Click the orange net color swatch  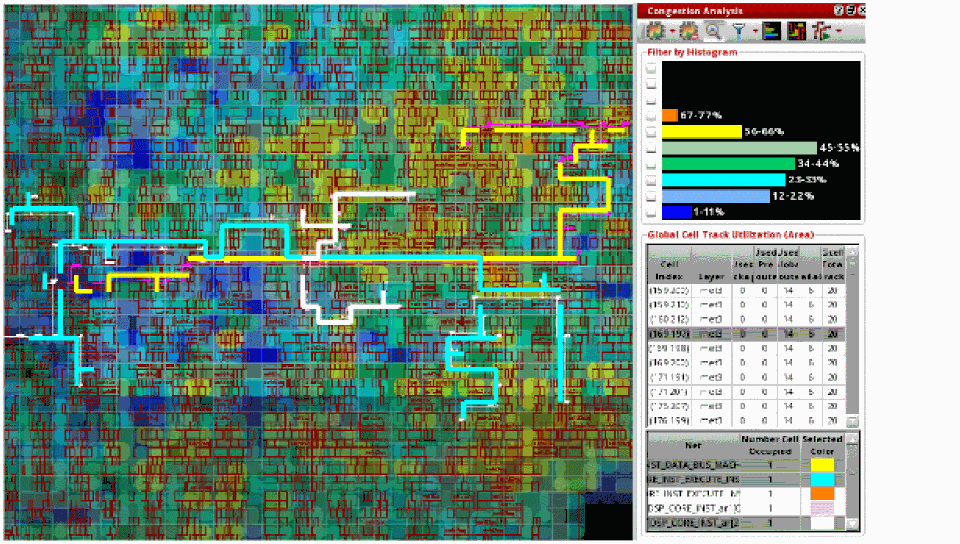822,493
